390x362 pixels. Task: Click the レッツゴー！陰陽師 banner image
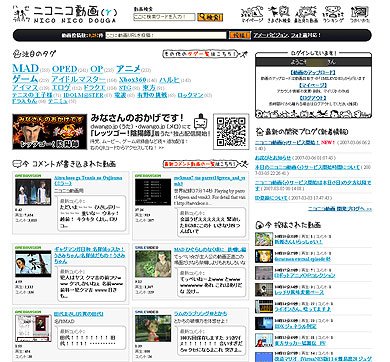(x=50, y=132)
